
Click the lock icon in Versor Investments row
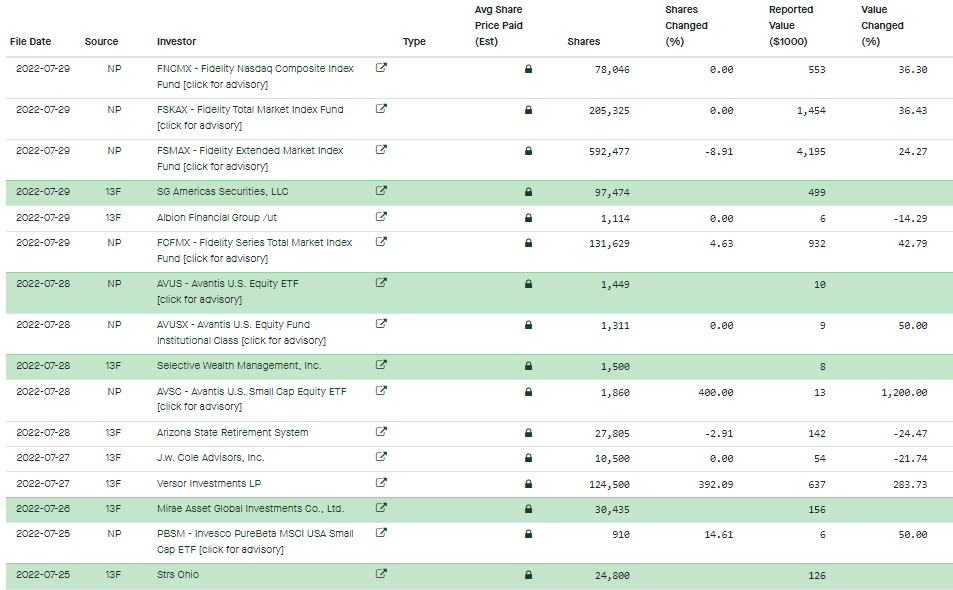click(x=528, y=484)
